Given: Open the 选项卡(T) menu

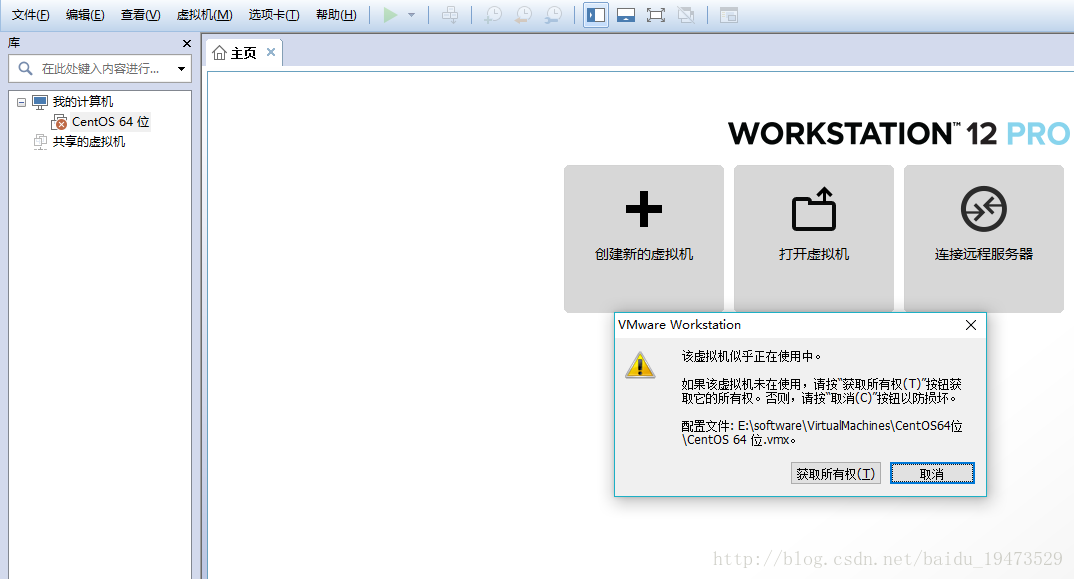Looking at the screenshot, I should pyautogui.click(x=274, y=15).
